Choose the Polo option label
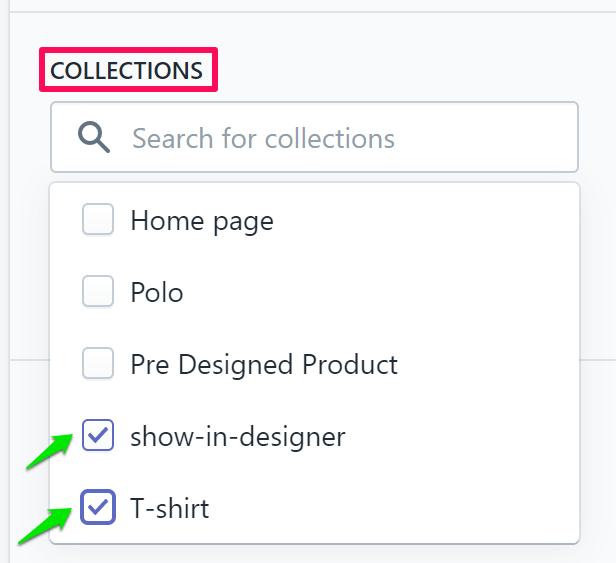Viewport: 616px width, 563px height. [157, 292]
